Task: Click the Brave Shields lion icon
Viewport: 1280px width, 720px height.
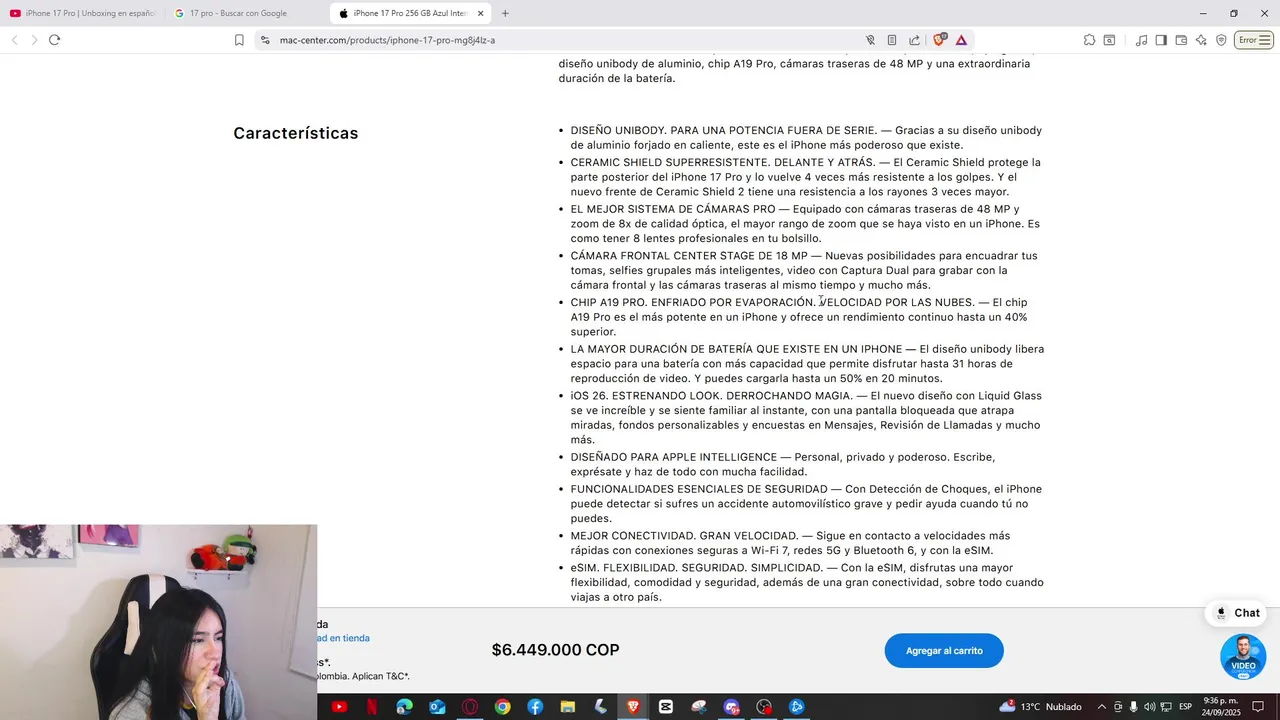Action: [x=939, y=40]
